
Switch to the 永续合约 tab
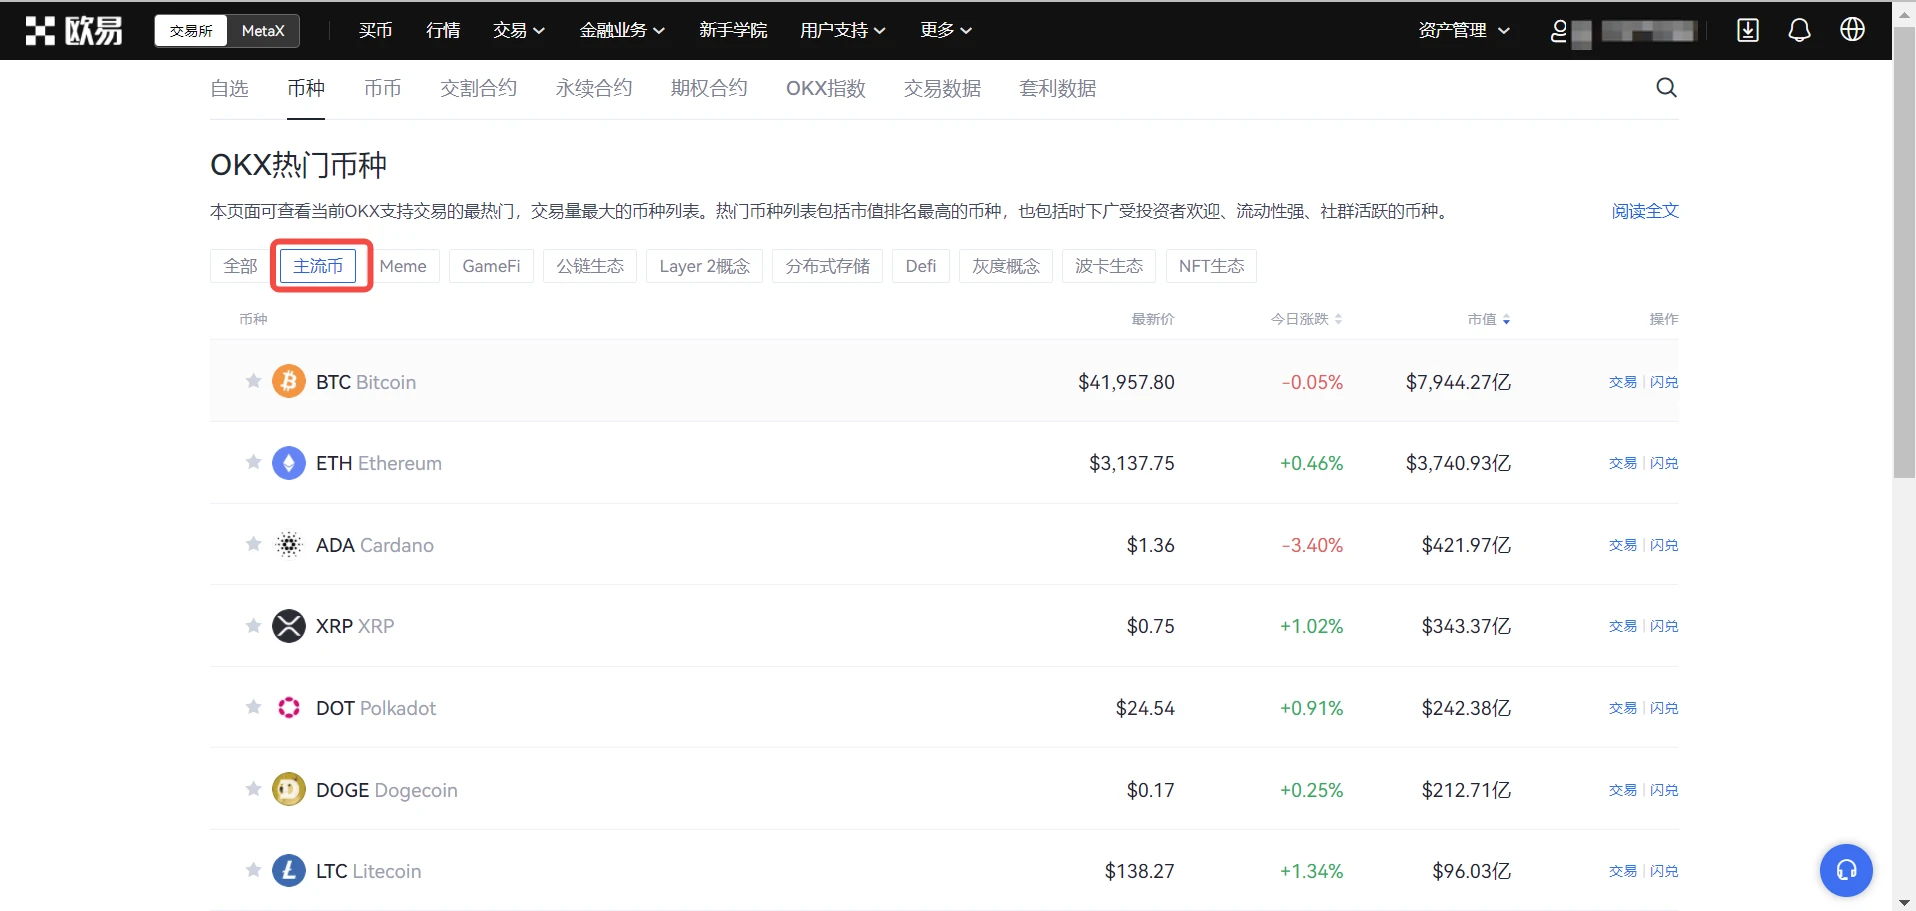coord(593,88)
